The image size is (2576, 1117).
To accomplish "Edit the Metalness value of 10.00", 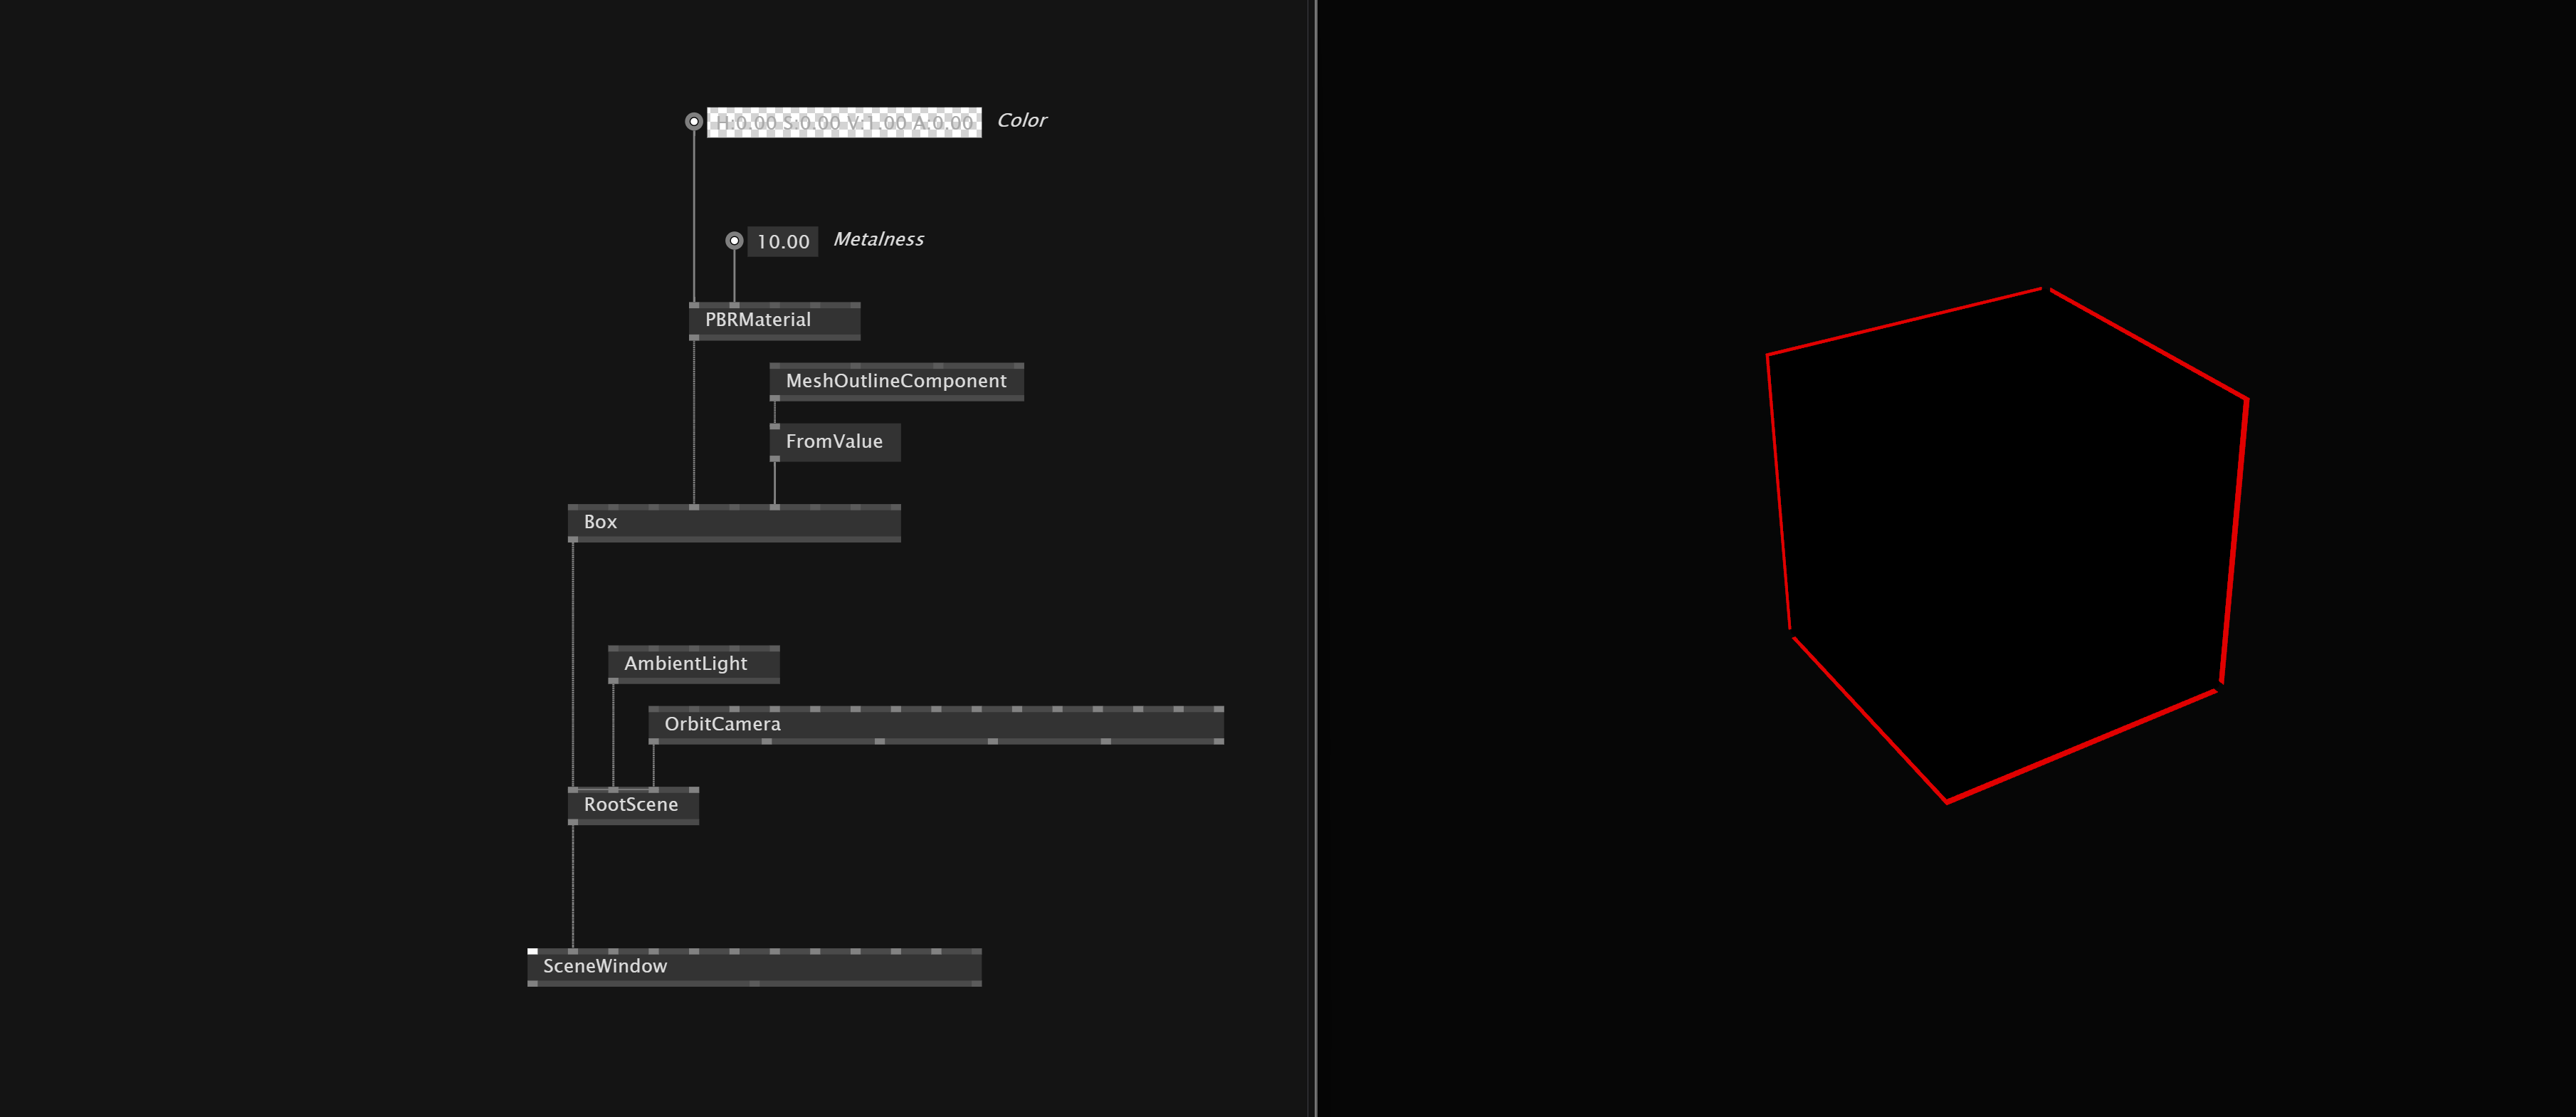I will click(x=783, y=240).
